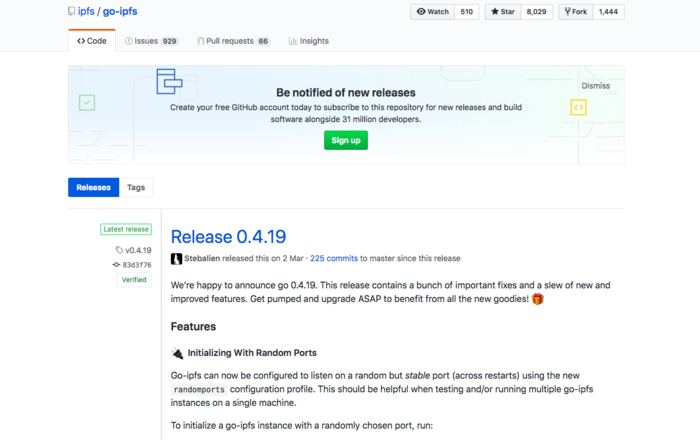Click the Watch button
Viewport: 700px width, 440px height.
click(433, 12)
